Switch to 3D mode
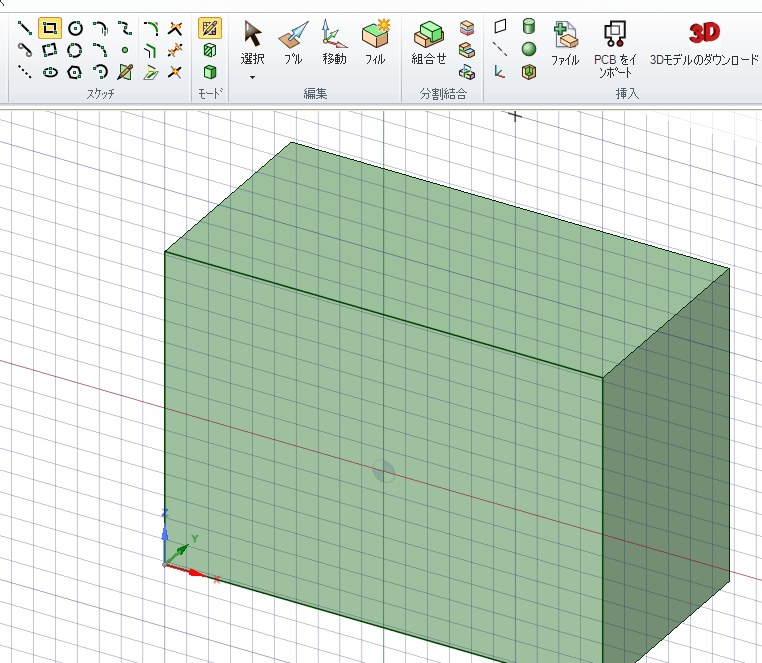The image size is (762, 663). coord(210,72)
